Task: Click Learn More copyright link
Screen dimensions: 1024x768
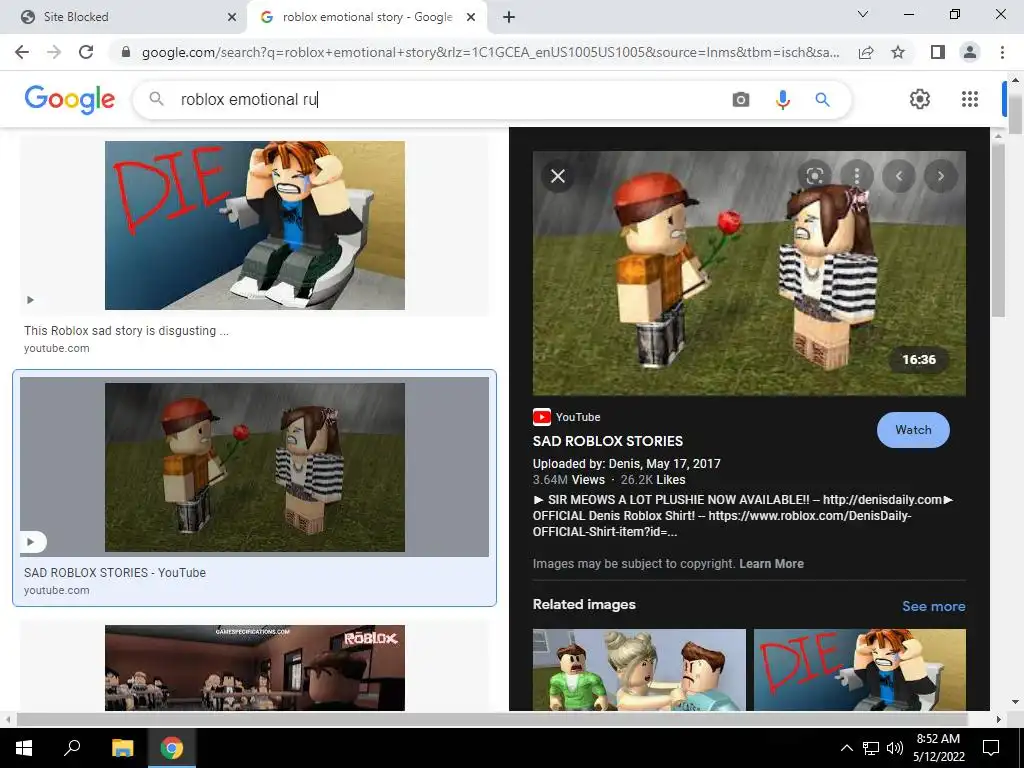Action: pyautogui.click(x=771, y=564)
